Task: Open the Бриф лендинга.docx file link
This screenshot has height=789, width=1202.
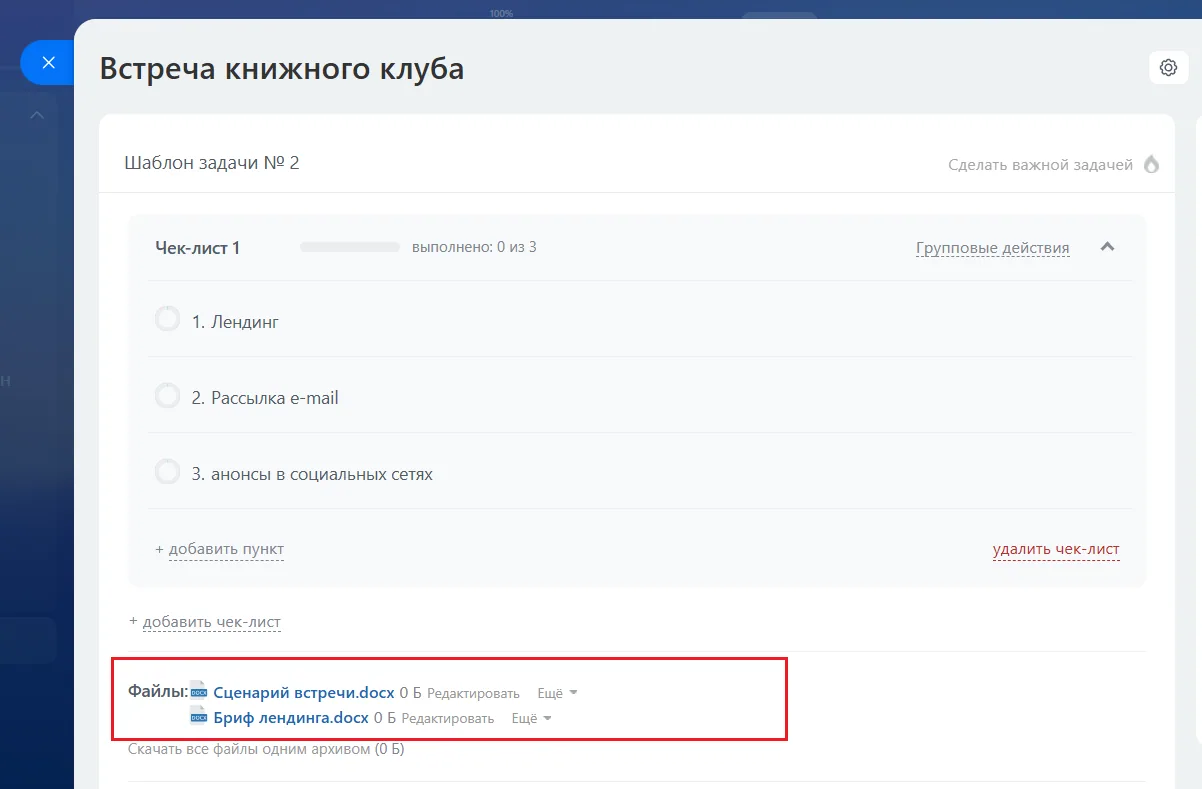Action: click(292, 717)
